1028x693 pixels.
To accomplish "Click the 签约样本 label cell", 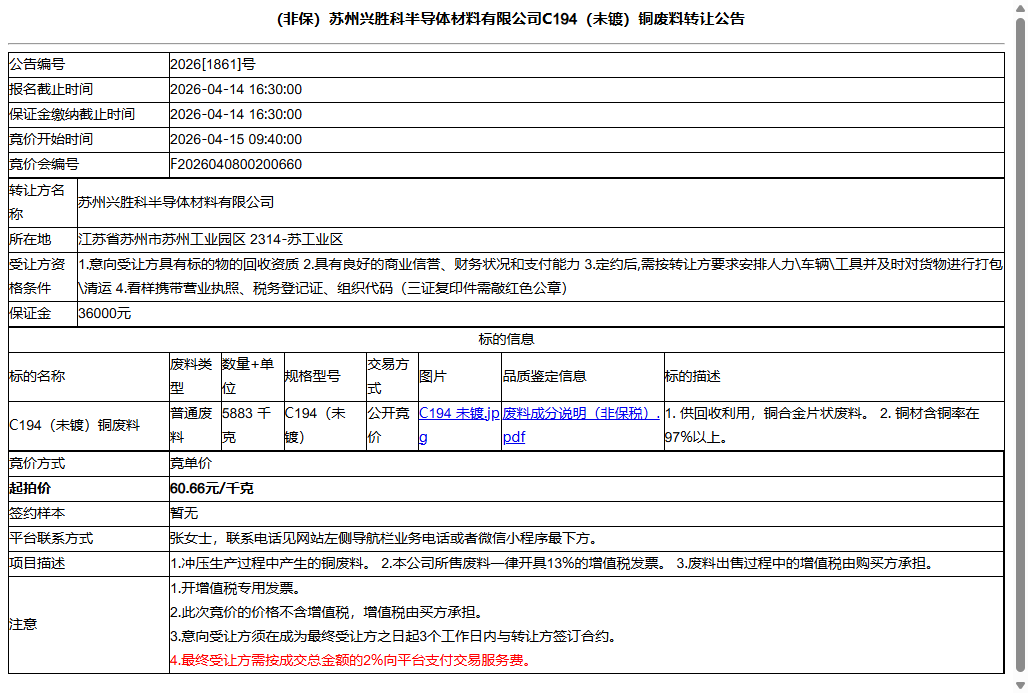I will tap(89, 513).
